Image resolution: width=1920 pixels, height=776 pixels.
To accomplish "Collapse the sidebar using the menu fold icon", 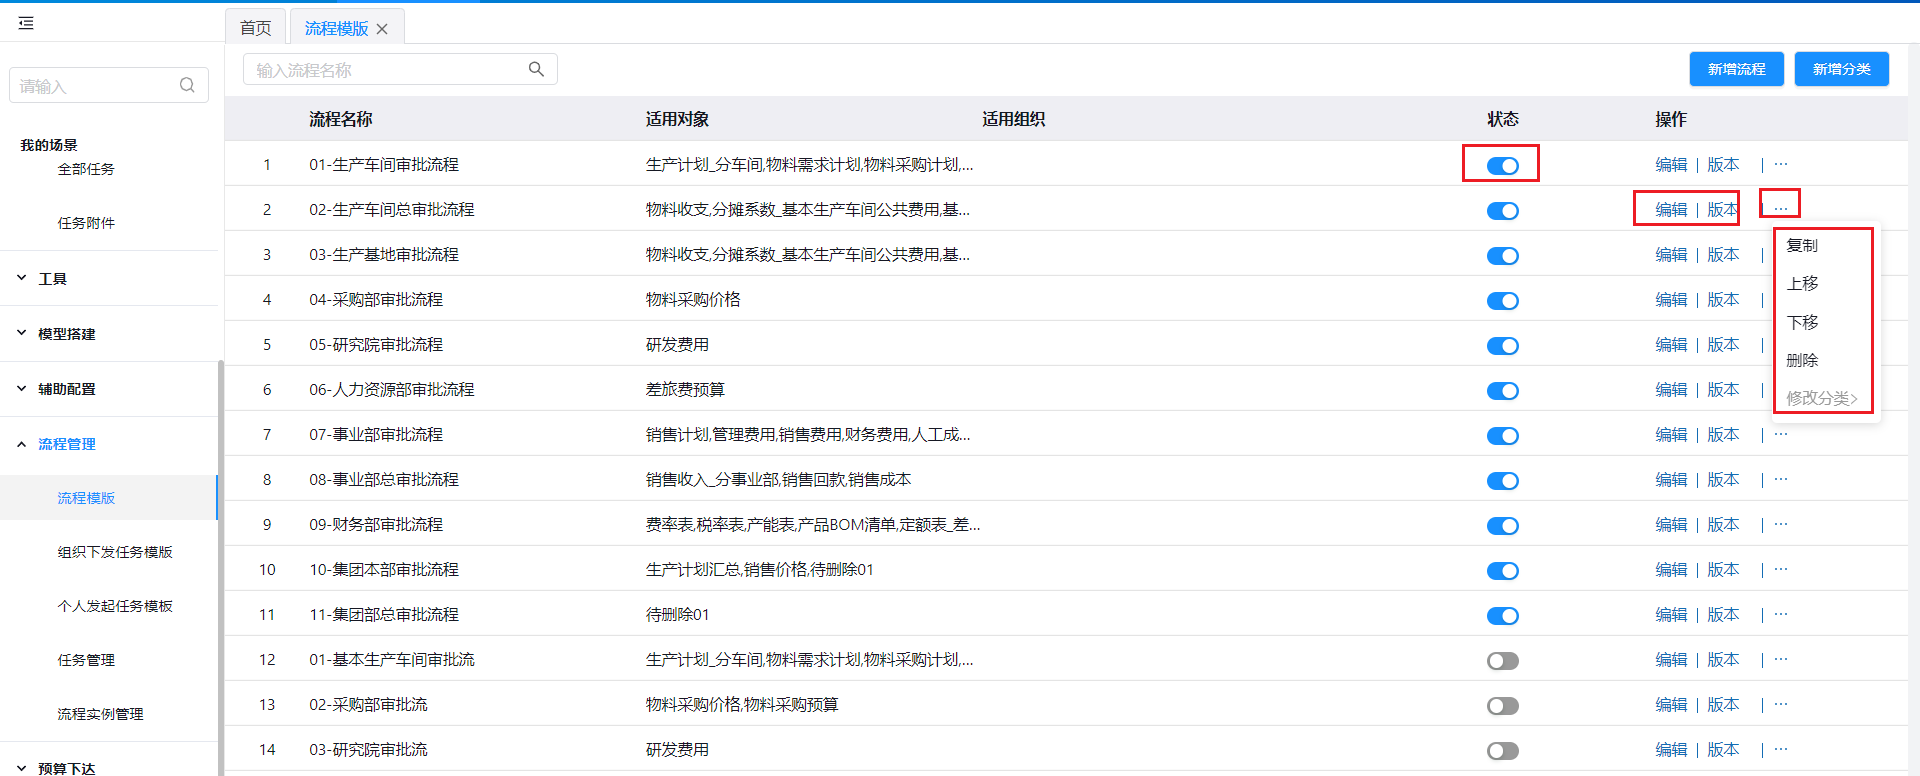I will pos(26,23).
